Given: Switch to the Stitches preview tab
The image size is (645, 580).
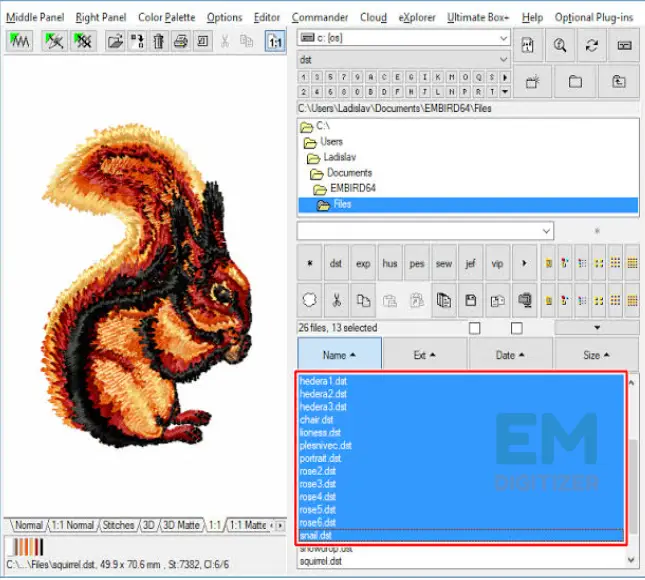Looking at the screenshot, I should coord(118,525).
